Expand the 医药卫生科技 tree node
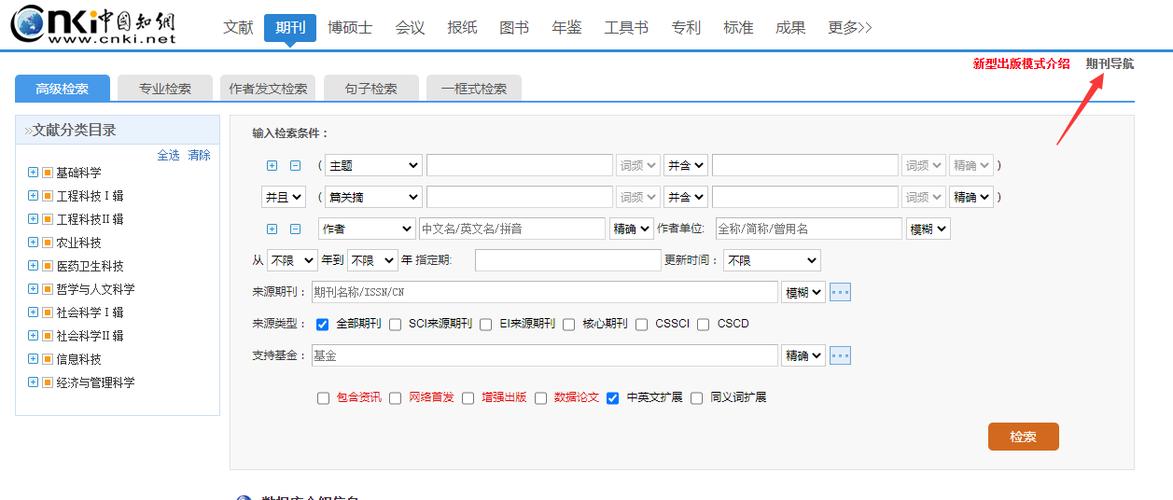1173x500 pixels. point(32,265)
